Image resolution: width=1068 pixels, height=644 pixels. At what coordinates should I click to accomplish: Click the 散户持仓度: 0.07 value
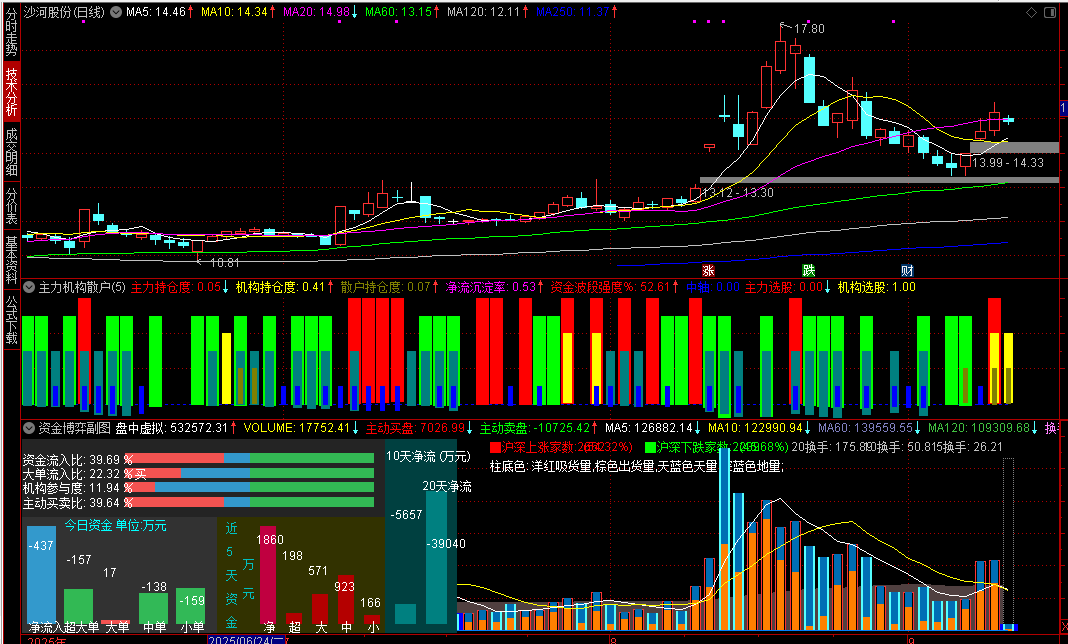385,287
